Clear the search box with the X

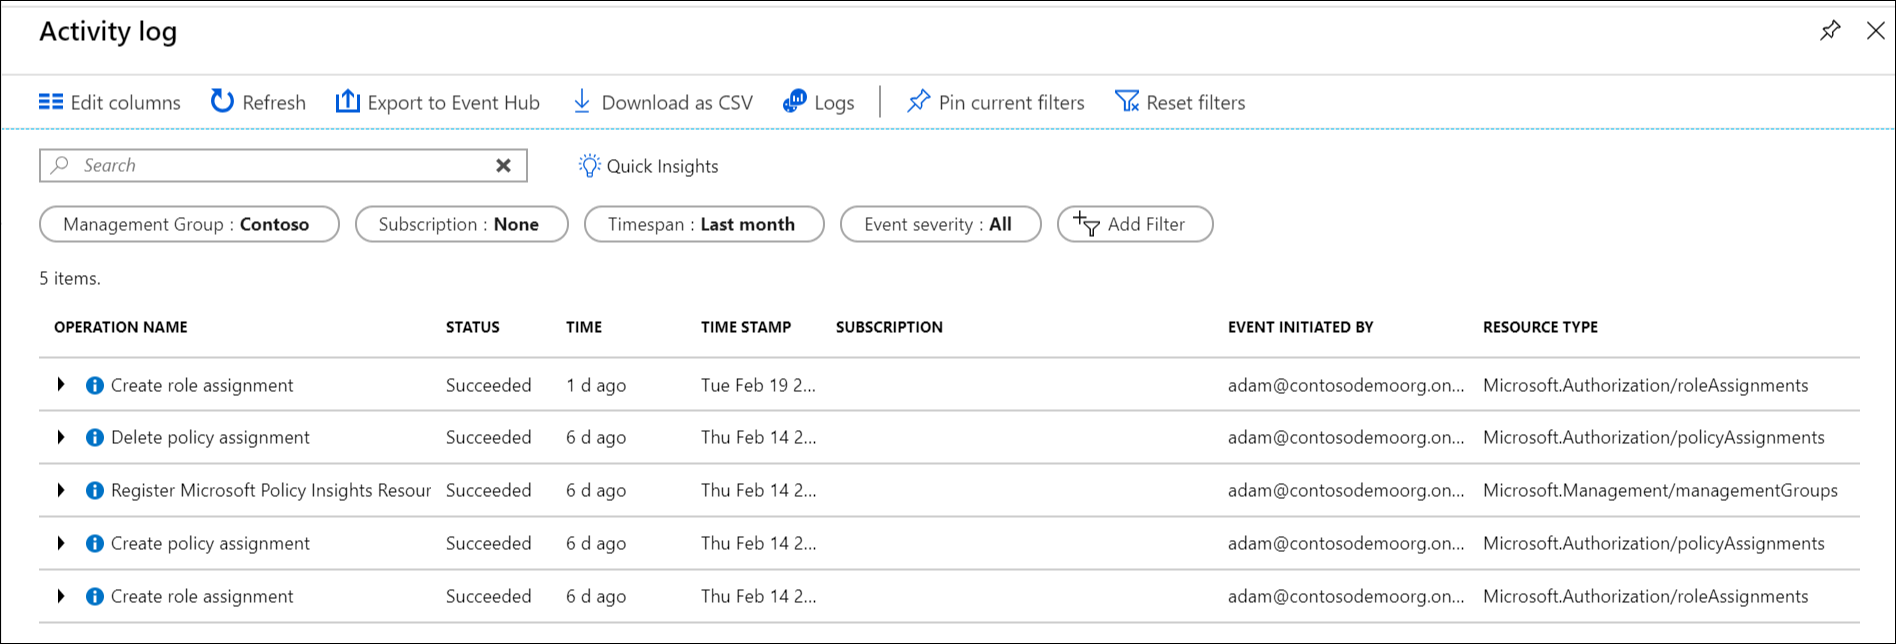504,166
